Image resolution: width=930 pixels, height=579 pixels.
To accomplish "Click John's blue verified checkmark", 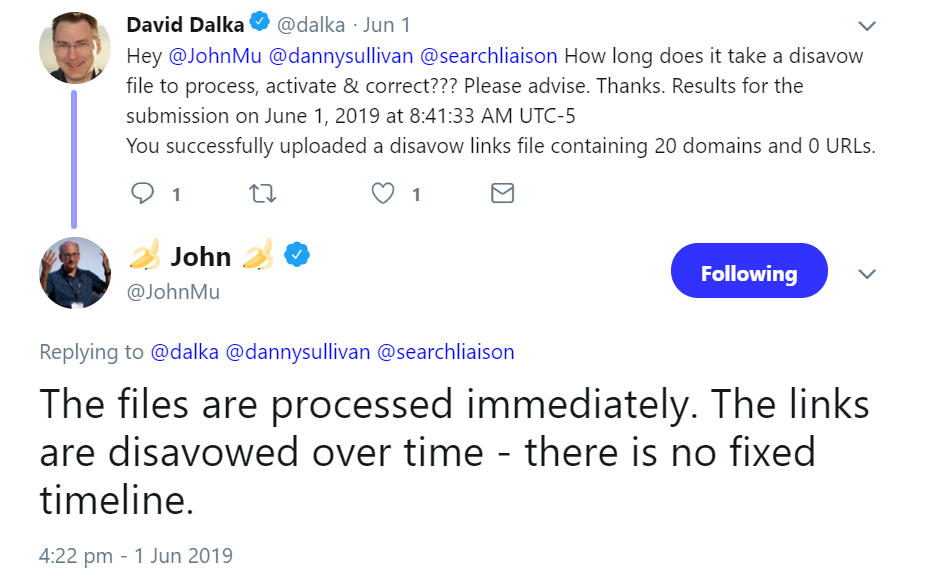I will [x=296, y=256].
